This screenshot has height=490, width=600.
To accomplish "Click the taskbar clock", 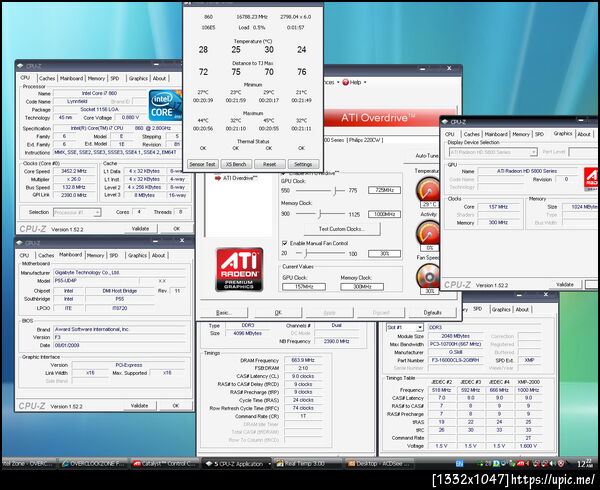I will tap(586, 464).
